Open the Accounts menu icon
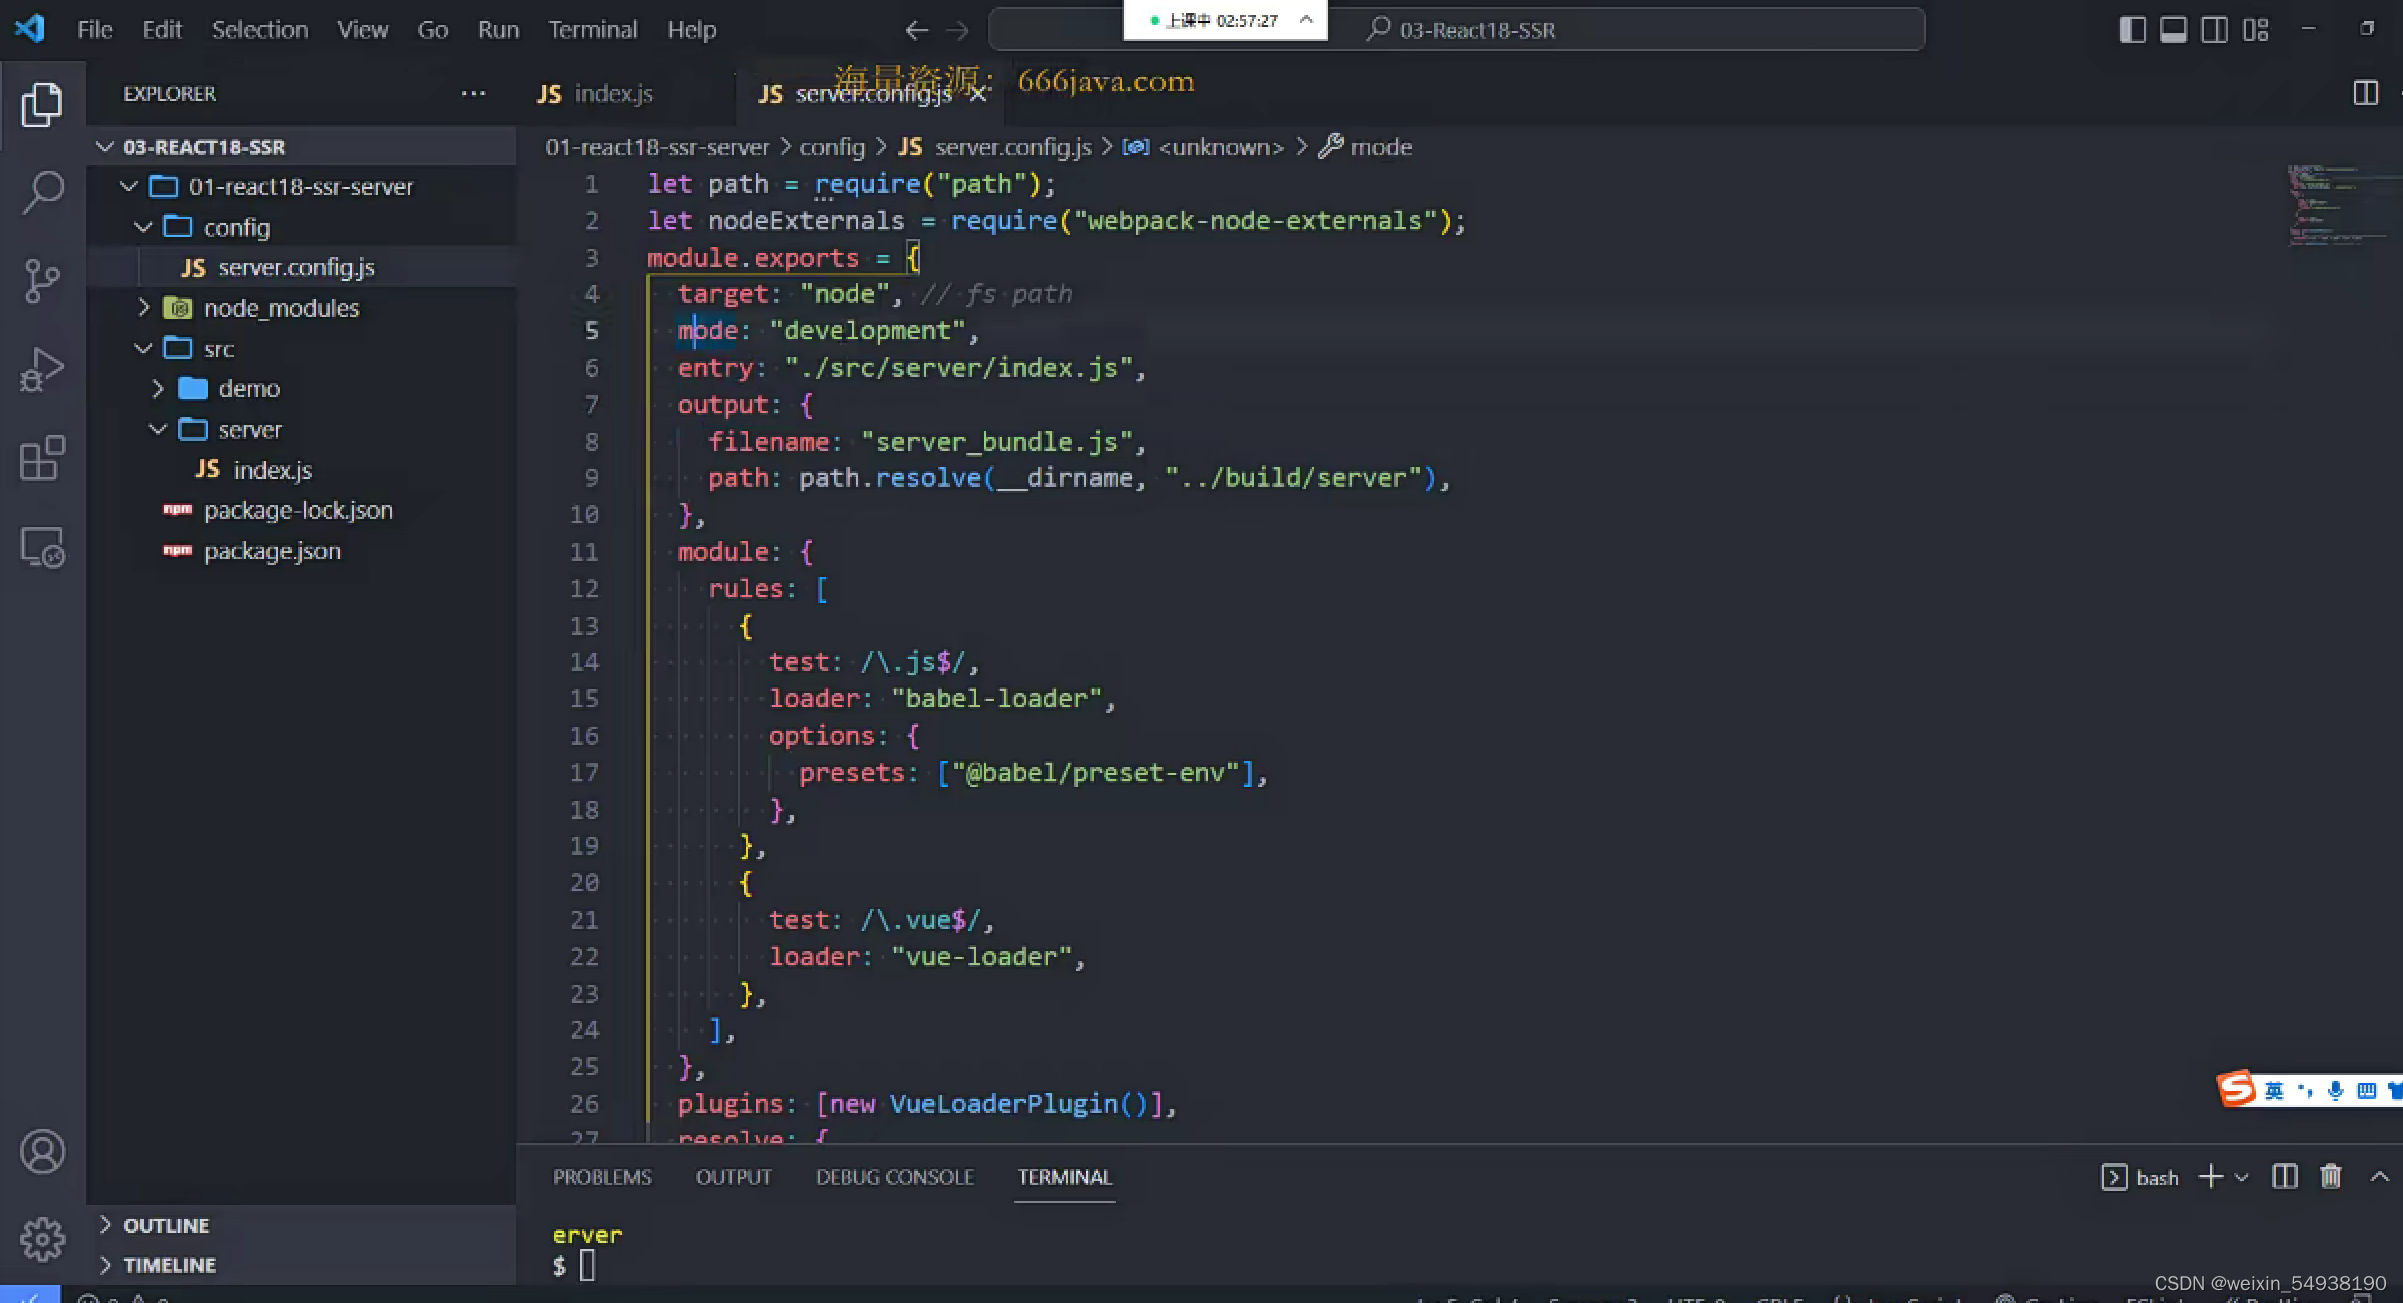 (42, 1152)
